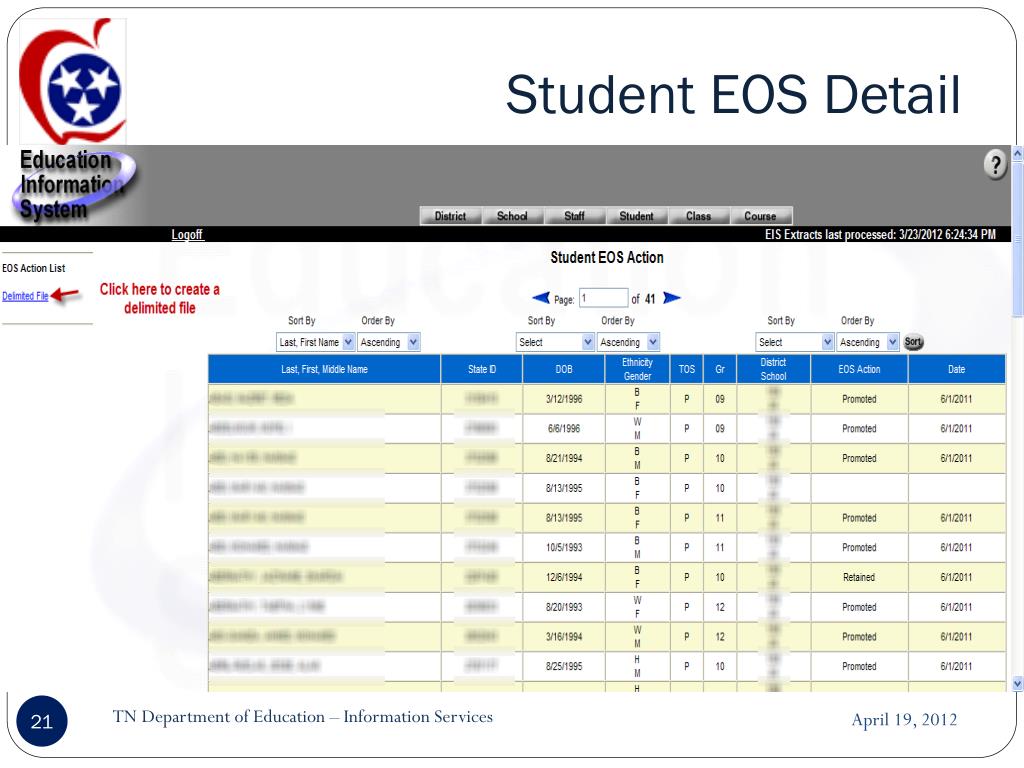
Task: Open the Class tab
Action: tap(698, 216)
